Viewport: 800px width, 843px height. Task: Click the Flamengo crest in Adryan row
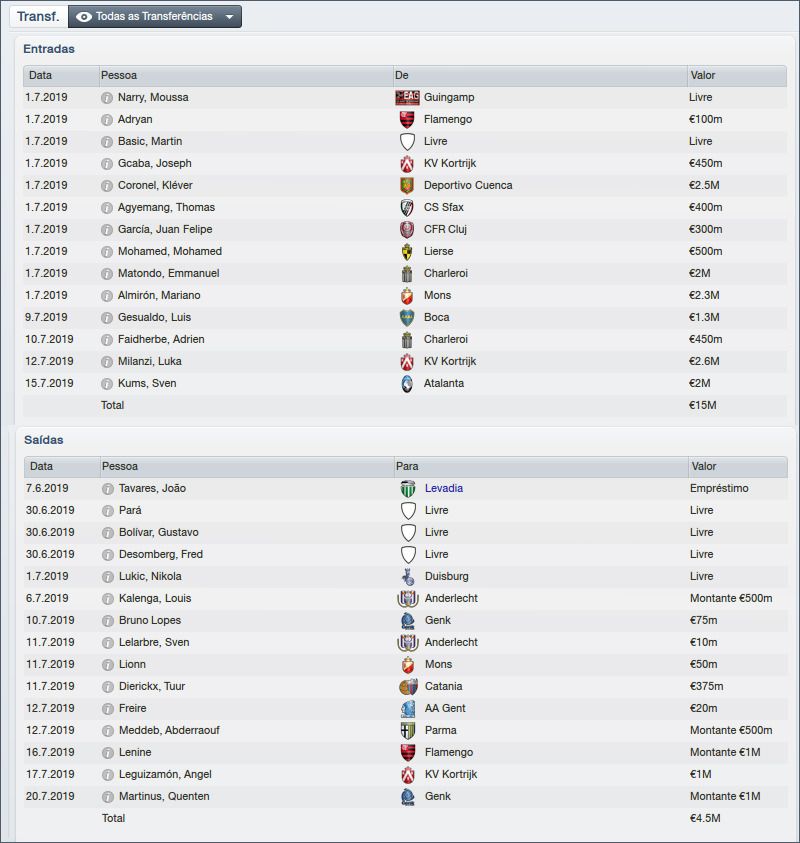(407, 120)
